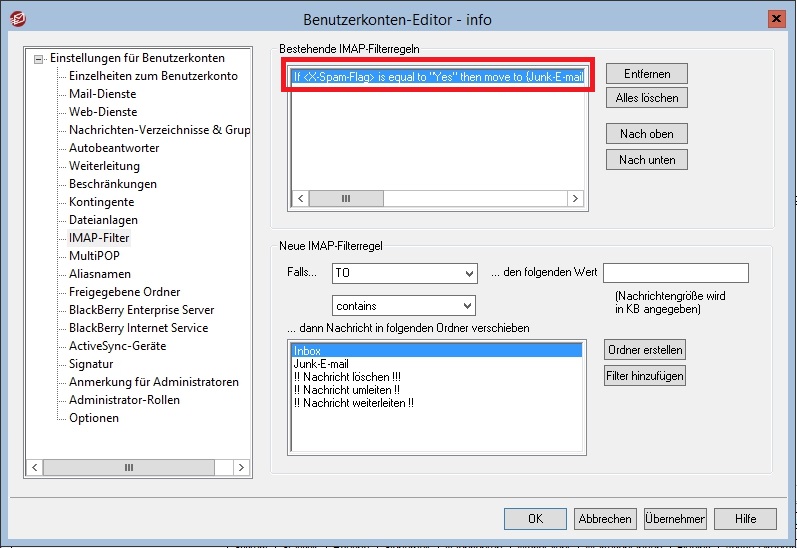This screenshot has height=548, width=797.
Task: Click the Entfernen button
Action: pyautogui.click(x=646, y=74)
